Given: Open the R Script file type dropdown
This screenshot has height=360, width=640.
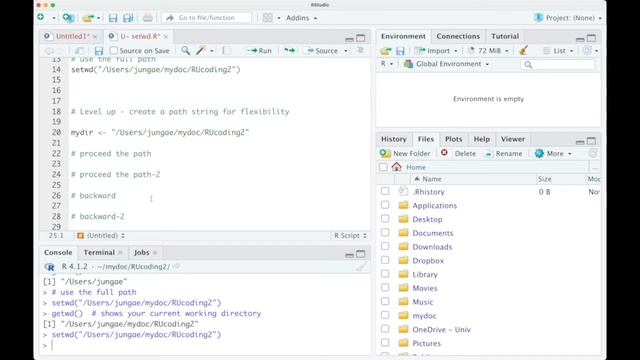Looking at the screenshot, I should pyautogui.click(x=350, y=236).
